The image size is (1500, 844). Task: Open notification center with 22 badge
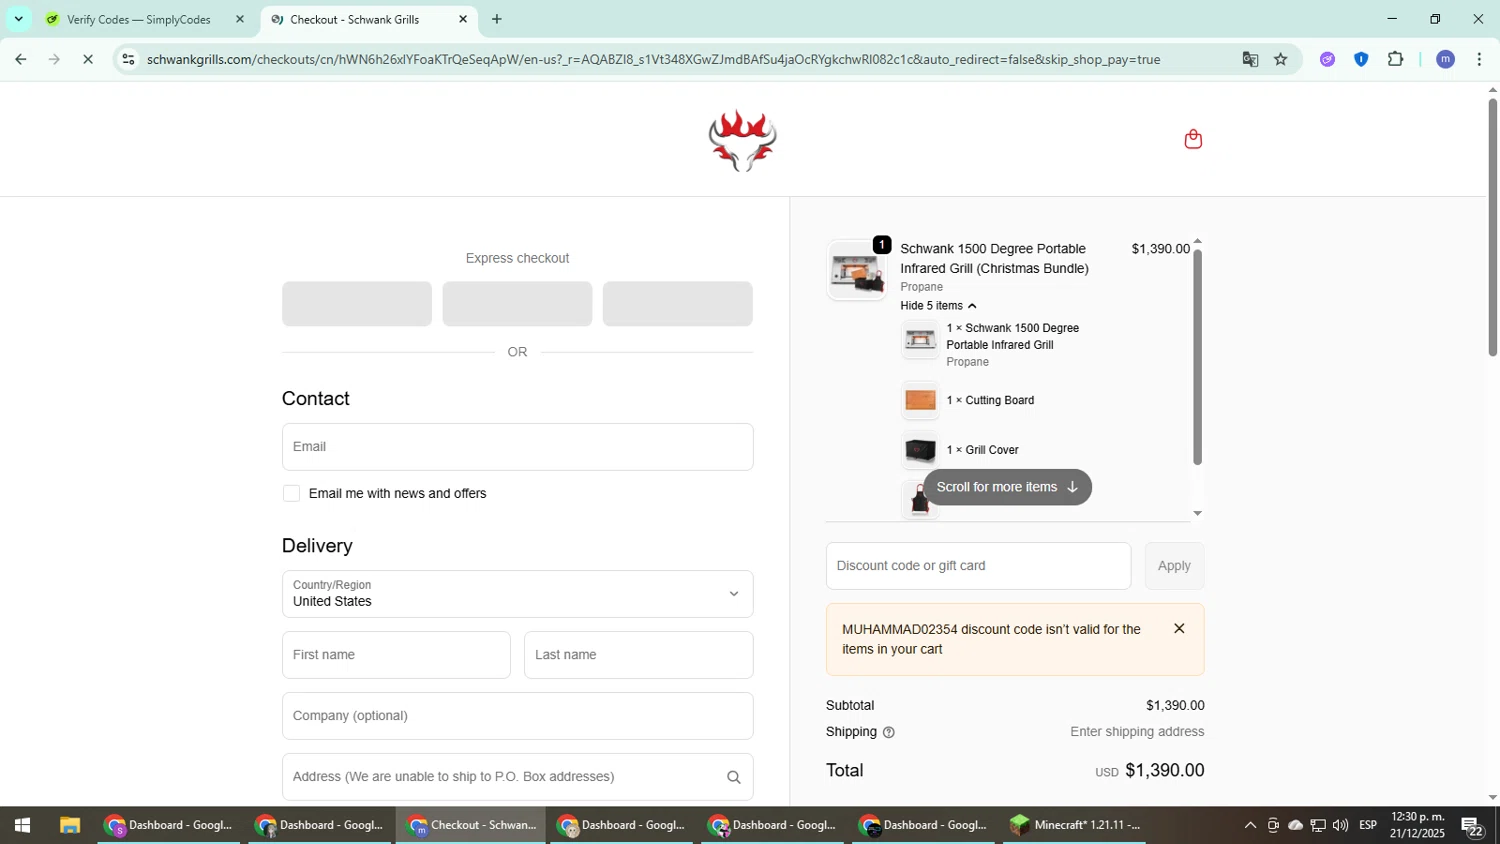[1472, 826]
